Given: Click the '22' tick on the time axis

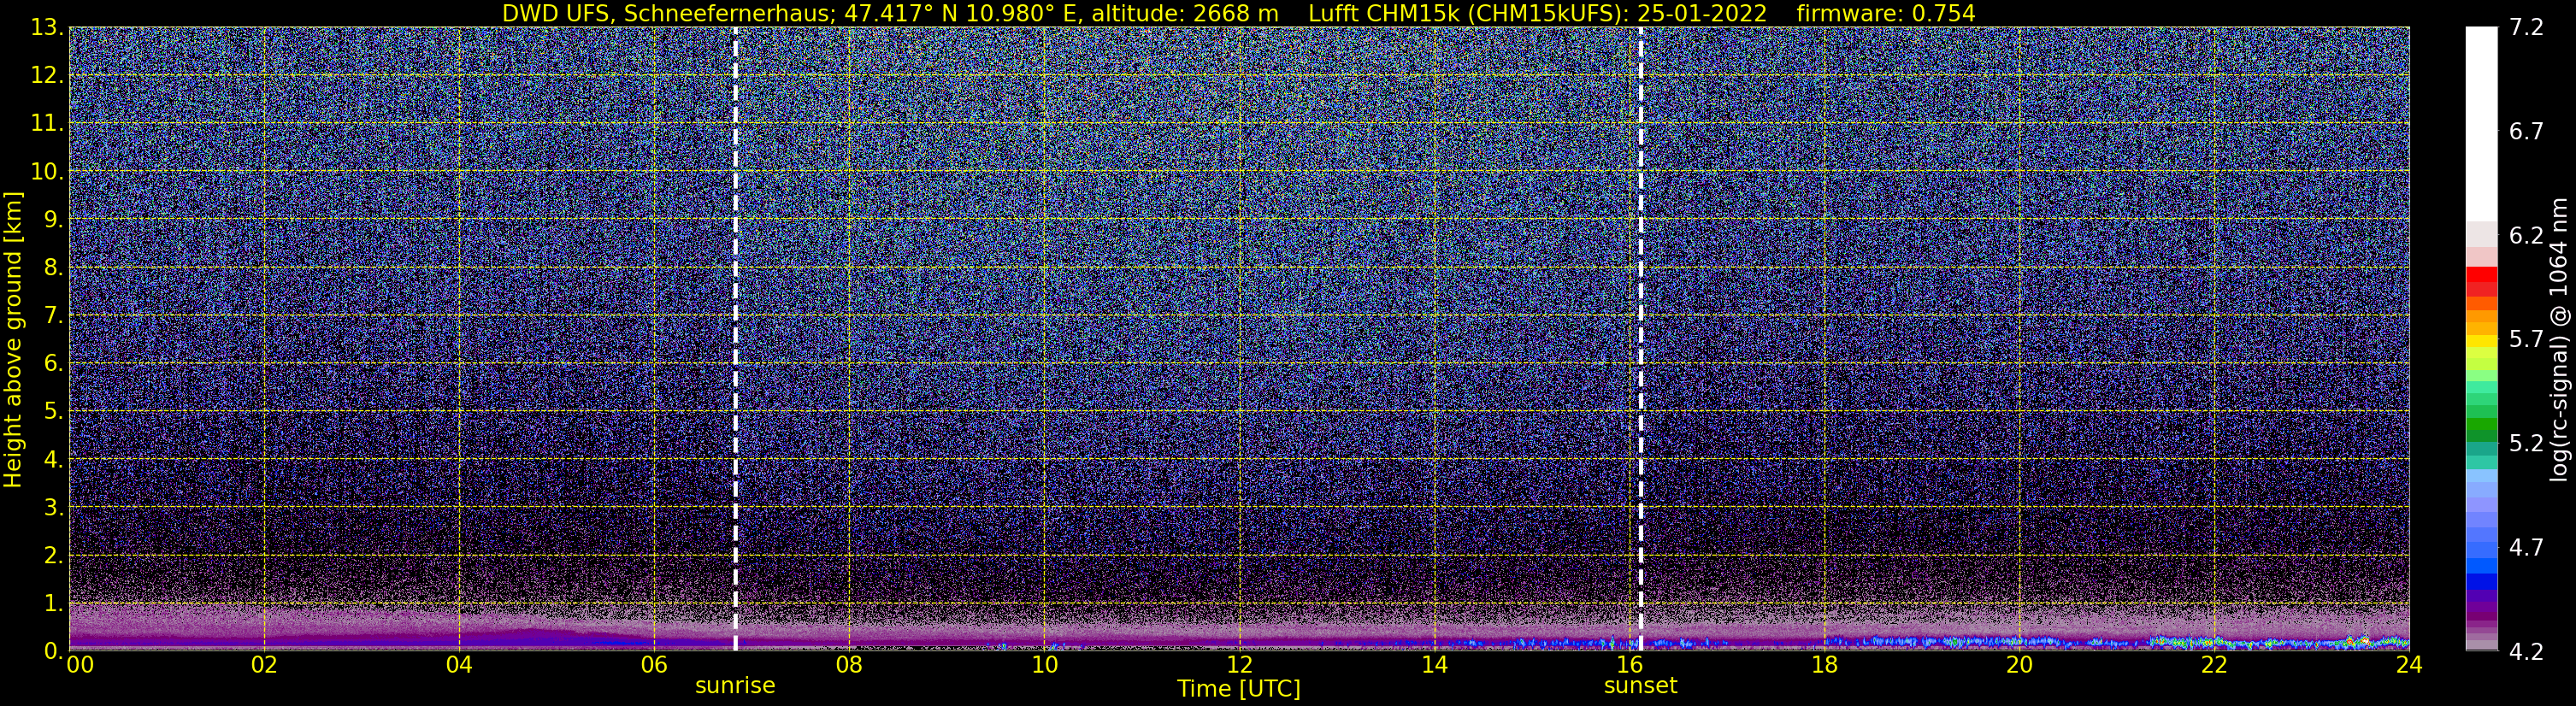Looking at the screenshot, I should coord(2214,666).
